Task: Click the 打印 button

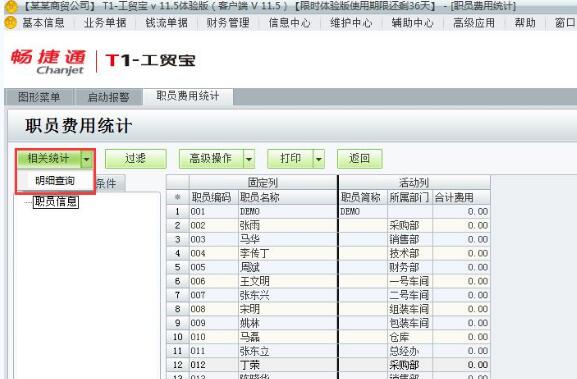Action: 291,159
